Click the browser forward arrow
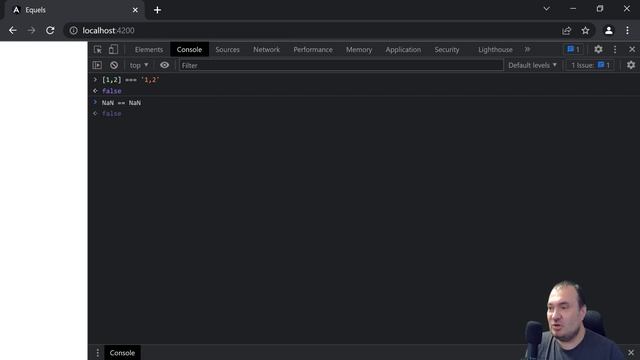 click(x=31, y=31)
